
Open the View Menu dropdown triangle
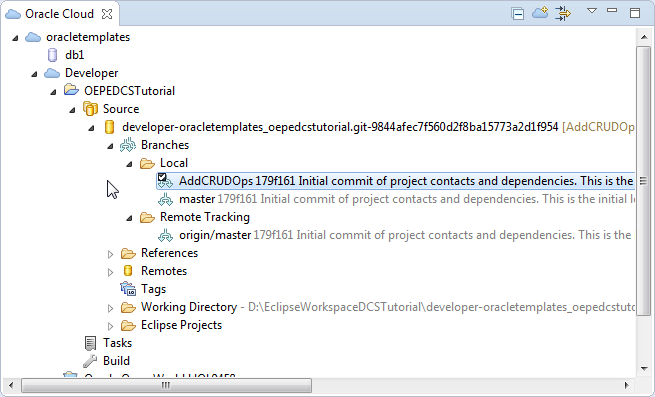[592, 11]
